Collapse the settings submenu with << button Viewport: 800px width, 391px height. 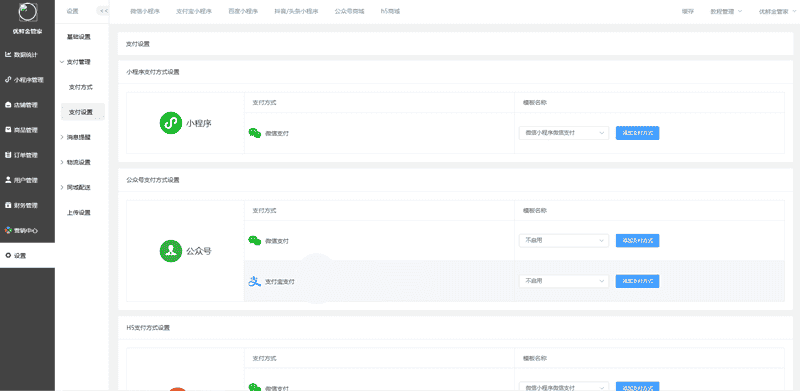tap(103, 11)
